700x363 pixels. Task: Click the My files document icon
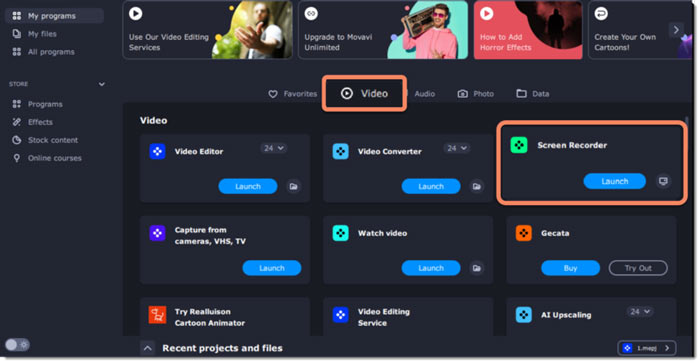pos(17,34)
